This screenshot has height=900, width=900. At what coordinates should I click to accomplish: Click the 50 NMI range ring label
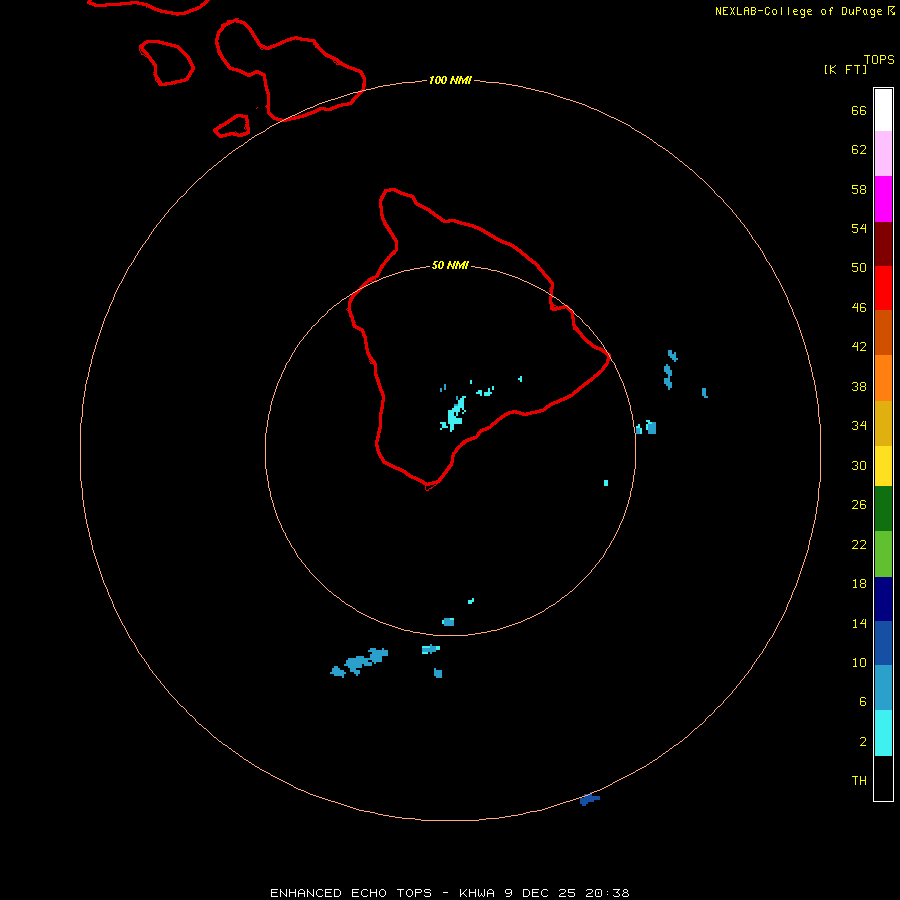click(x=450, y=265)
